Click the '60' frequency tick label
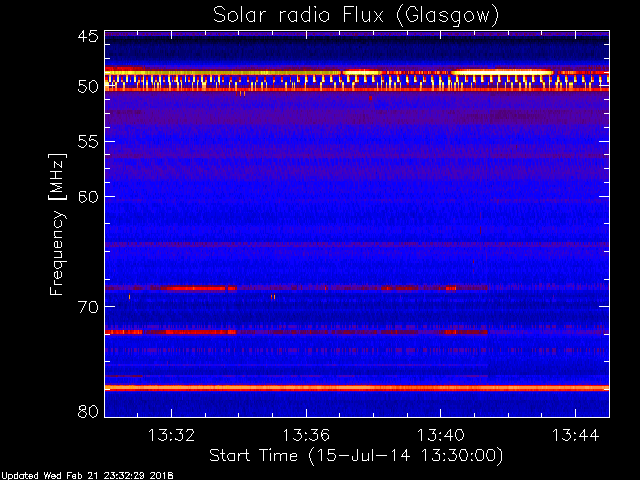The width and height of the screenshot is (640, 480). [x=88, y=197]
